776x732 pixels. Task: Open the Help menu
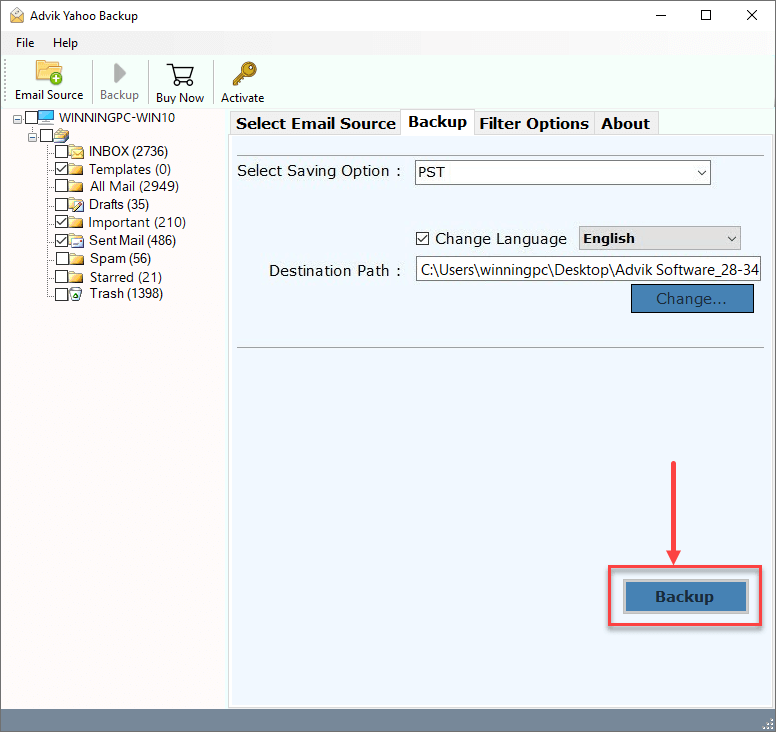click(x=65, y=43)
